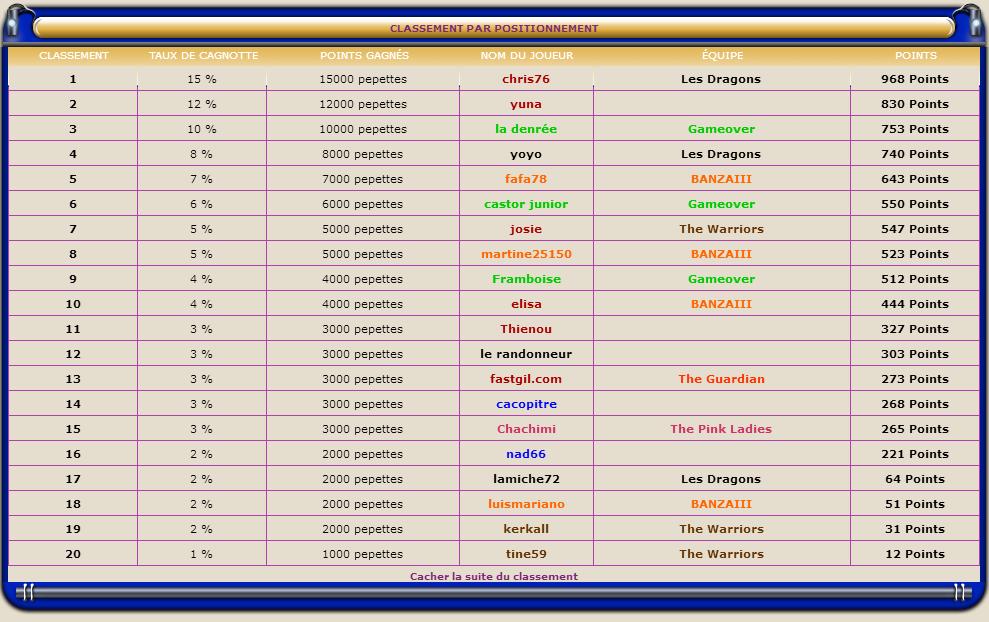Image resolution: width=989 pixels, height=622 pixels.
Task: Open The Guardian team page
Action: pyautogui.click(x=720, y=379)
